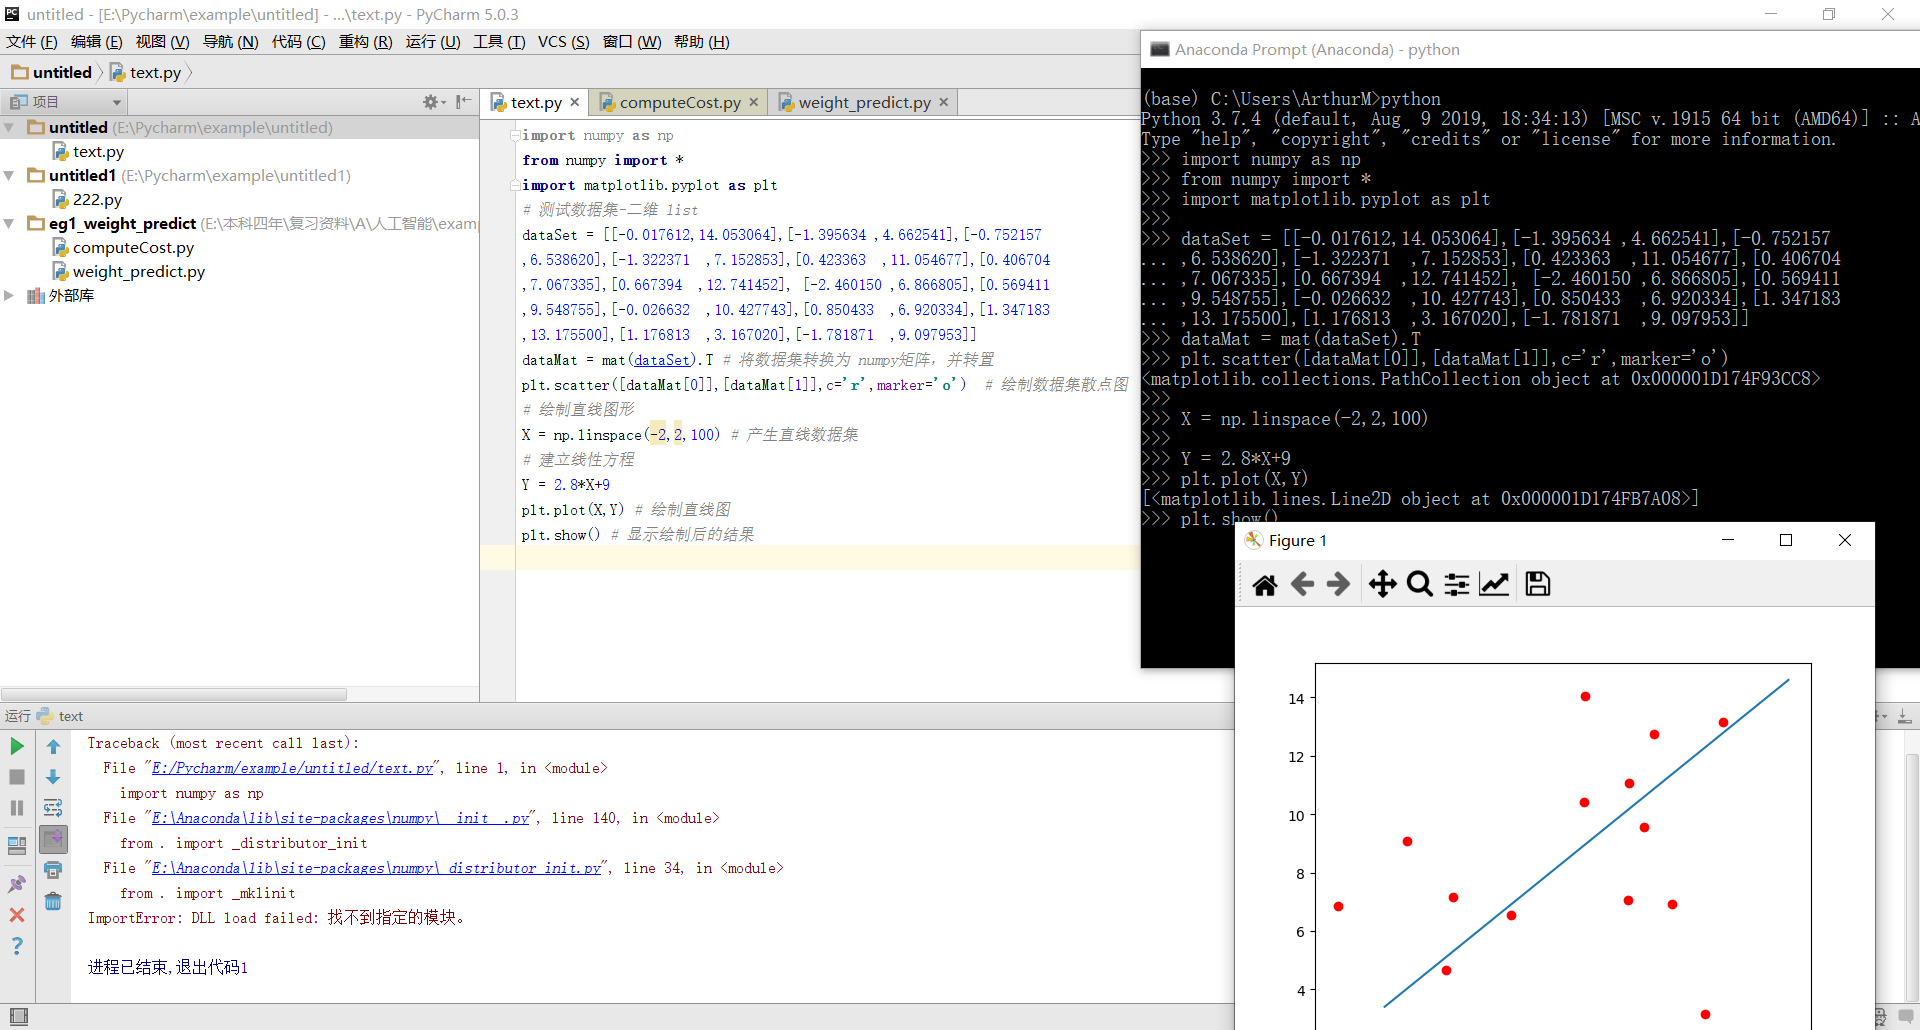This screenshot has width=1920, height=1030.
Task: Select the Pan tool in Figure 1
Action: [1382, 584]
